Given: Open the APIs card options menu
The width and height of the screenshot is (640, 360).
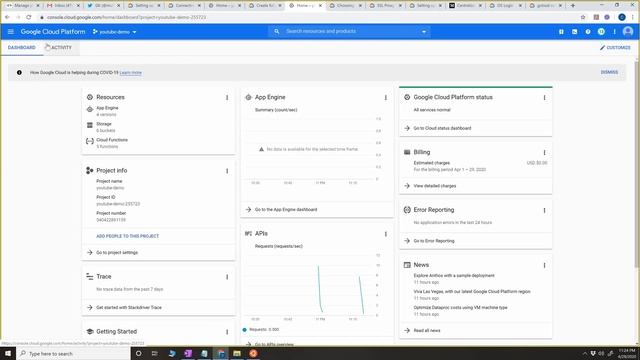Looking at the screenshot, I should (x=386, y=234).
